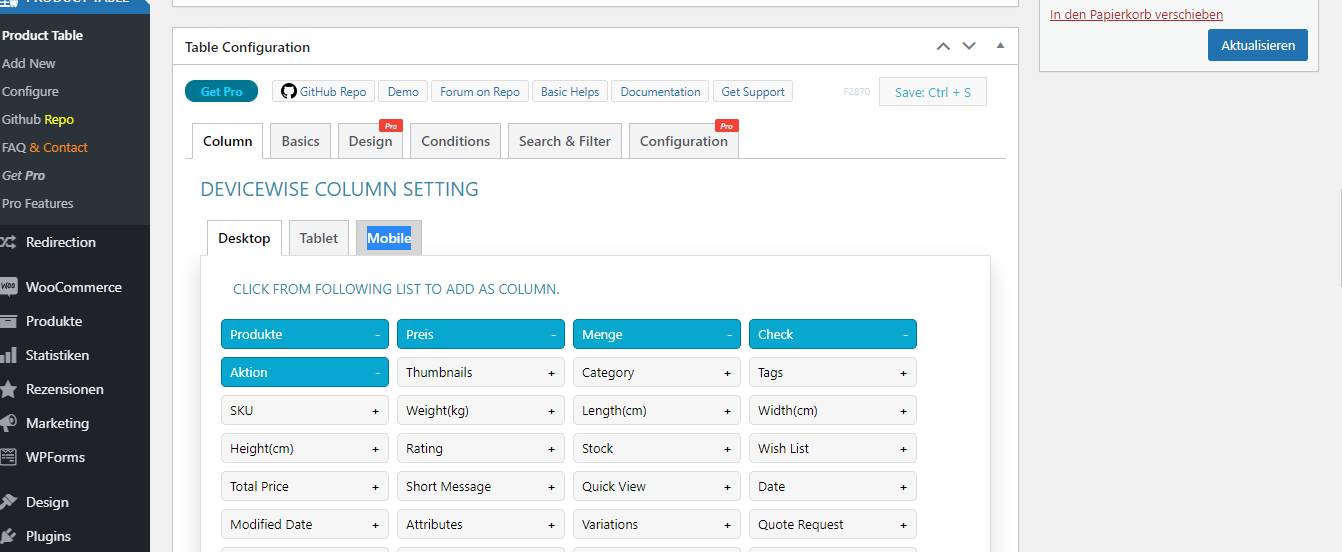Open the Demo link
Image resolution: width=1342 pixels, height=552 pixels.
(403, 91)
